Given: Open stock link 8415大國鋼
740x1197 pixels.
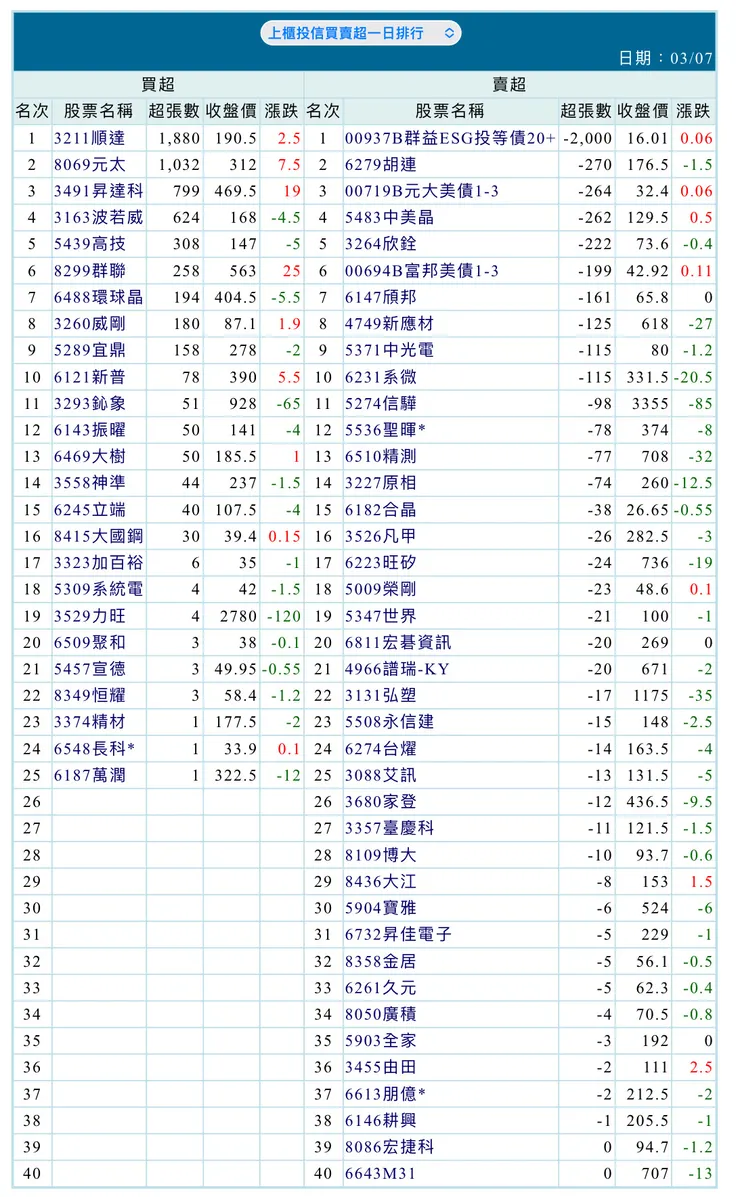Looking at the screenshot, I should pyautogui.click(x=99, y=536).
